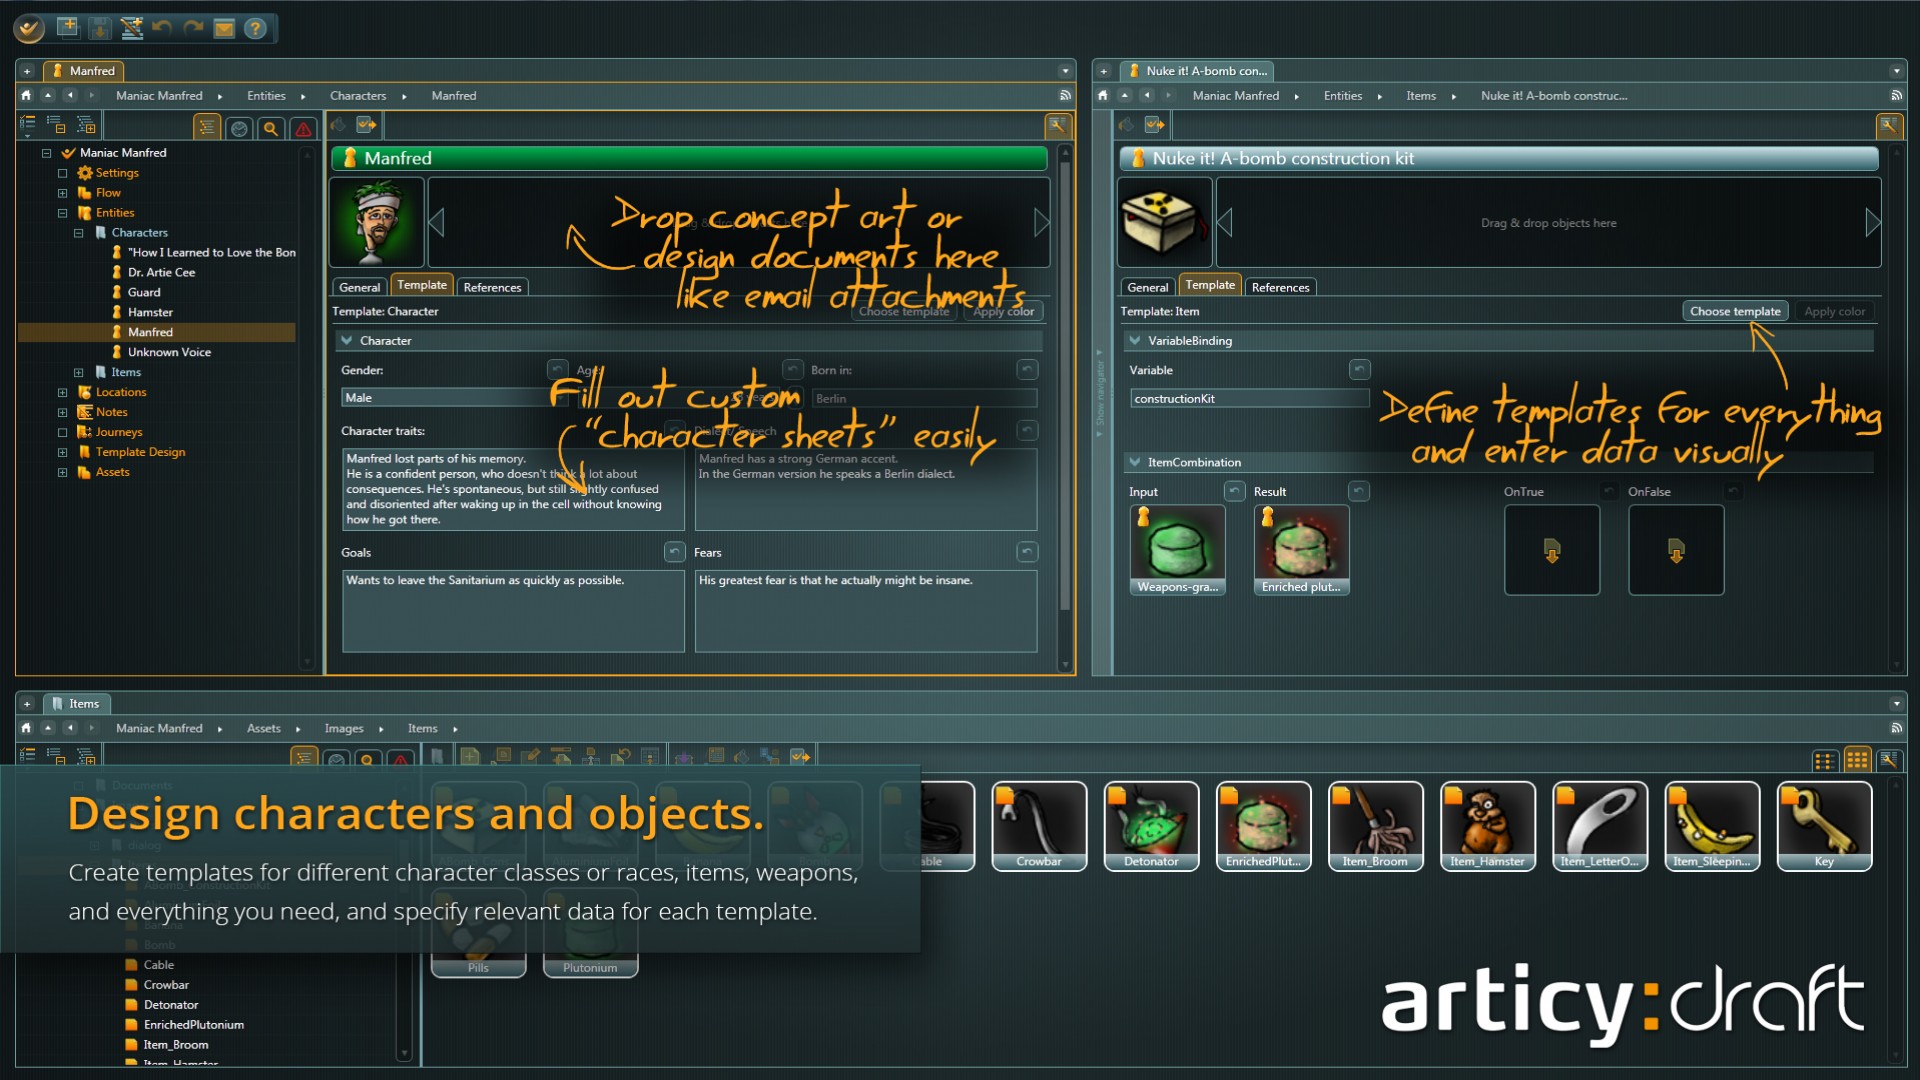Image resolution: width=1920 pixels, height=1080 pixels.
Task: Select the Search icon in Manfred's navigator toolbar
Action: [270, 128]
